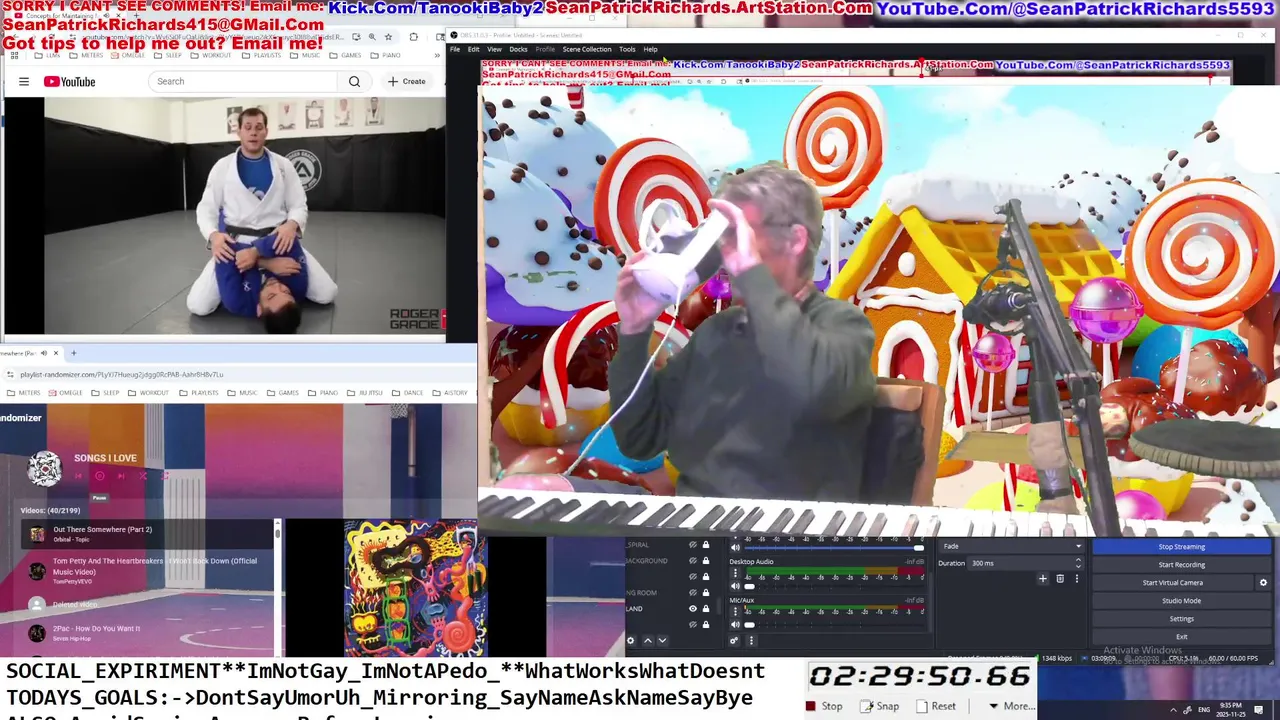This screenshot has width=1280, height=720.
Task: Open the PLAYLISTS bookmark folder in YouTube window
Action: coord(261,55)
